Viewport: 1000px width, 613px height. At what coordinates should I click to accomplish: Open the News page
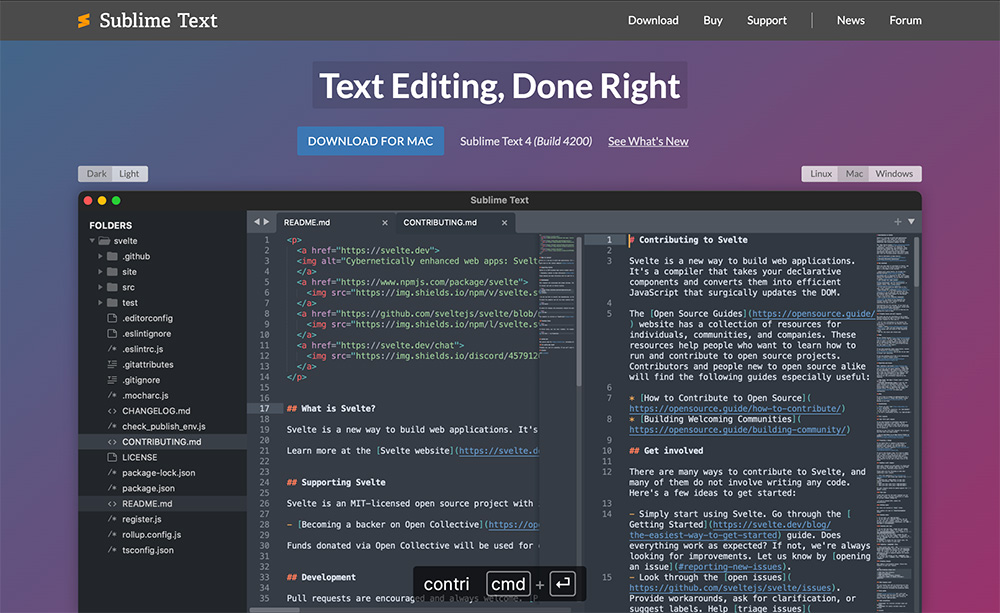coord(851,20)
